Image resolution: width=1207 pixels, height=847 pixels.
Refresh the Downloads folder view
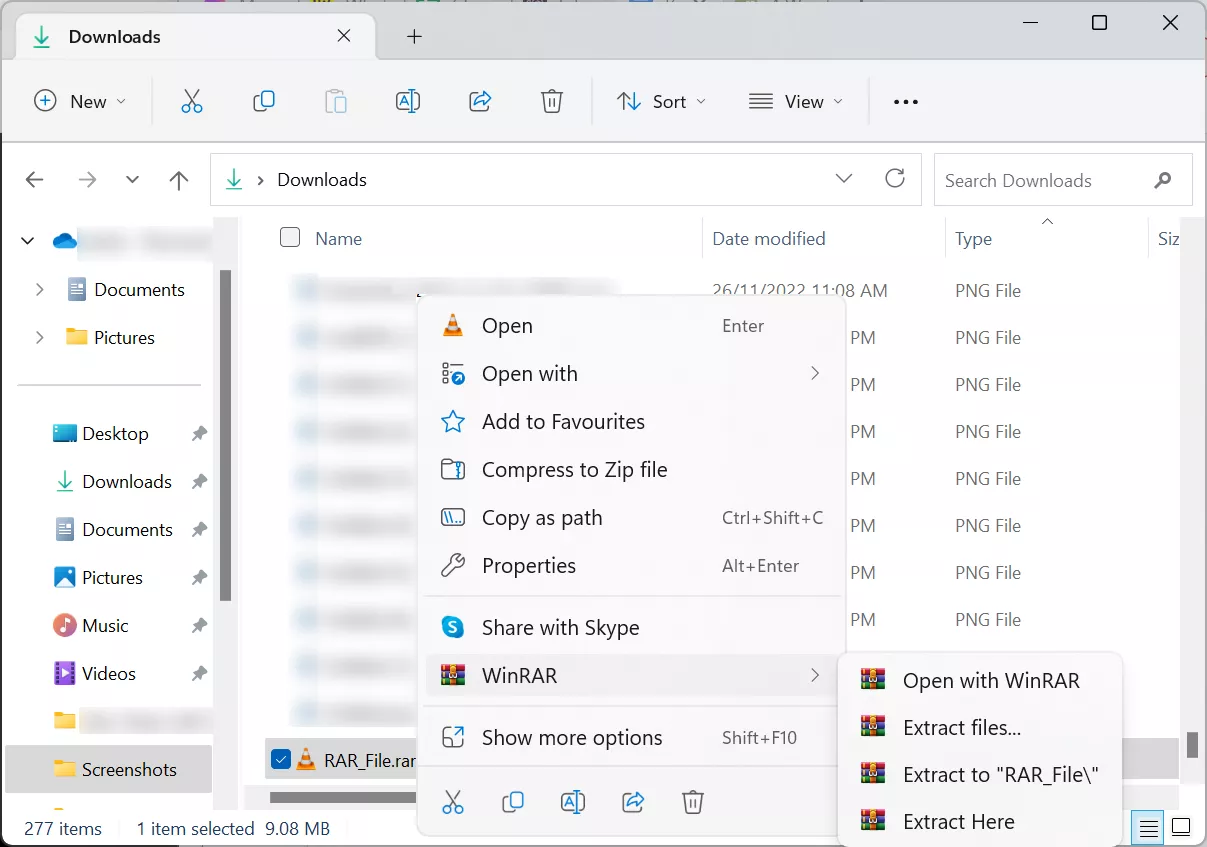coord(895,179)
